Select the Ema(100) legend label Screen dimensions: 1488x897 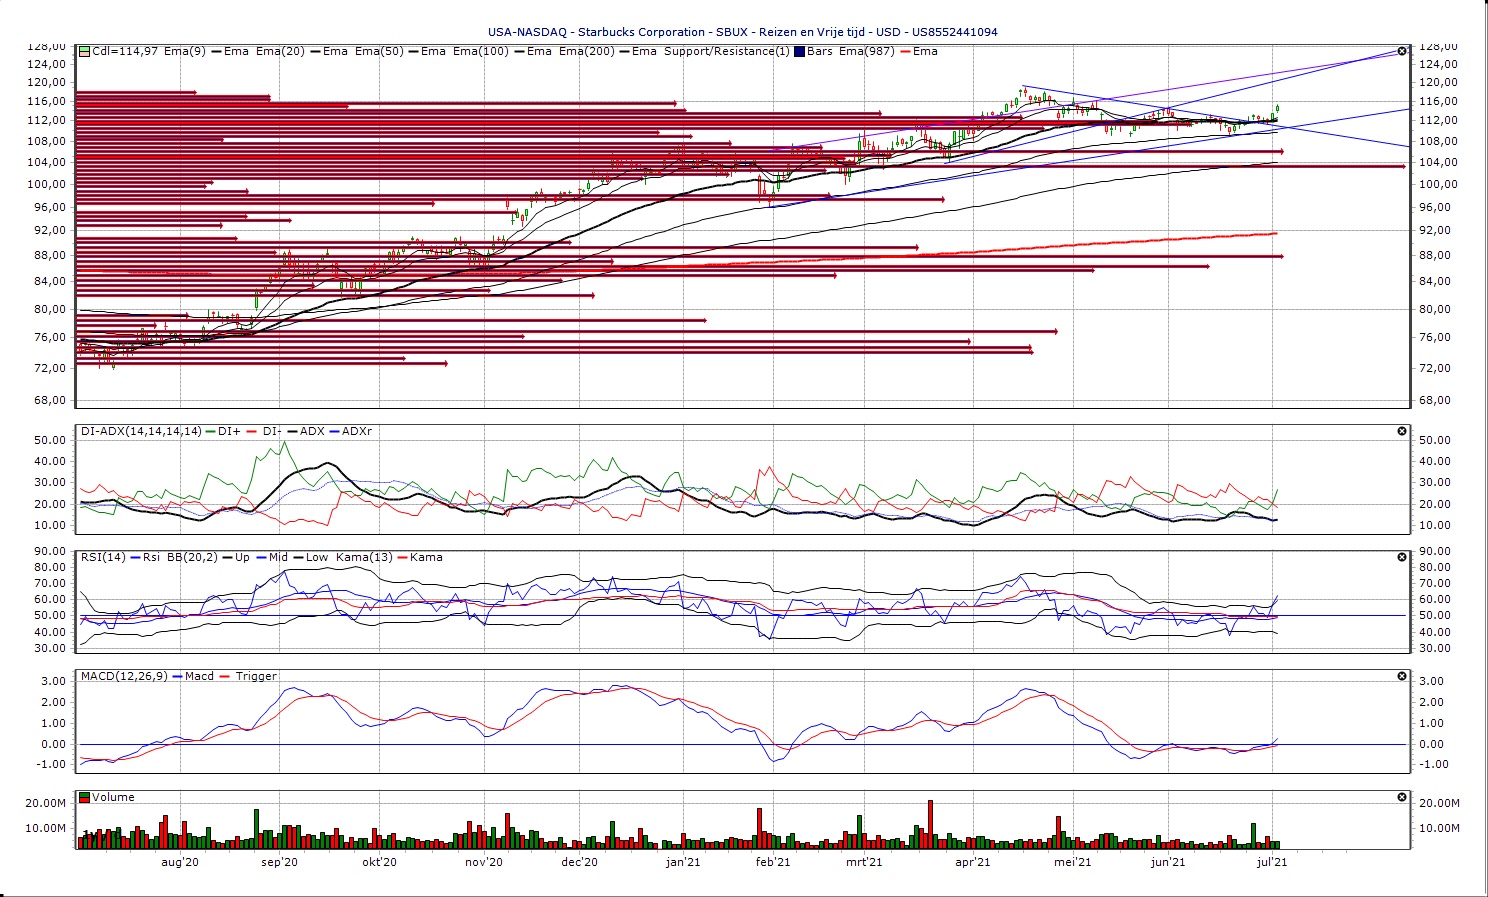481,51
